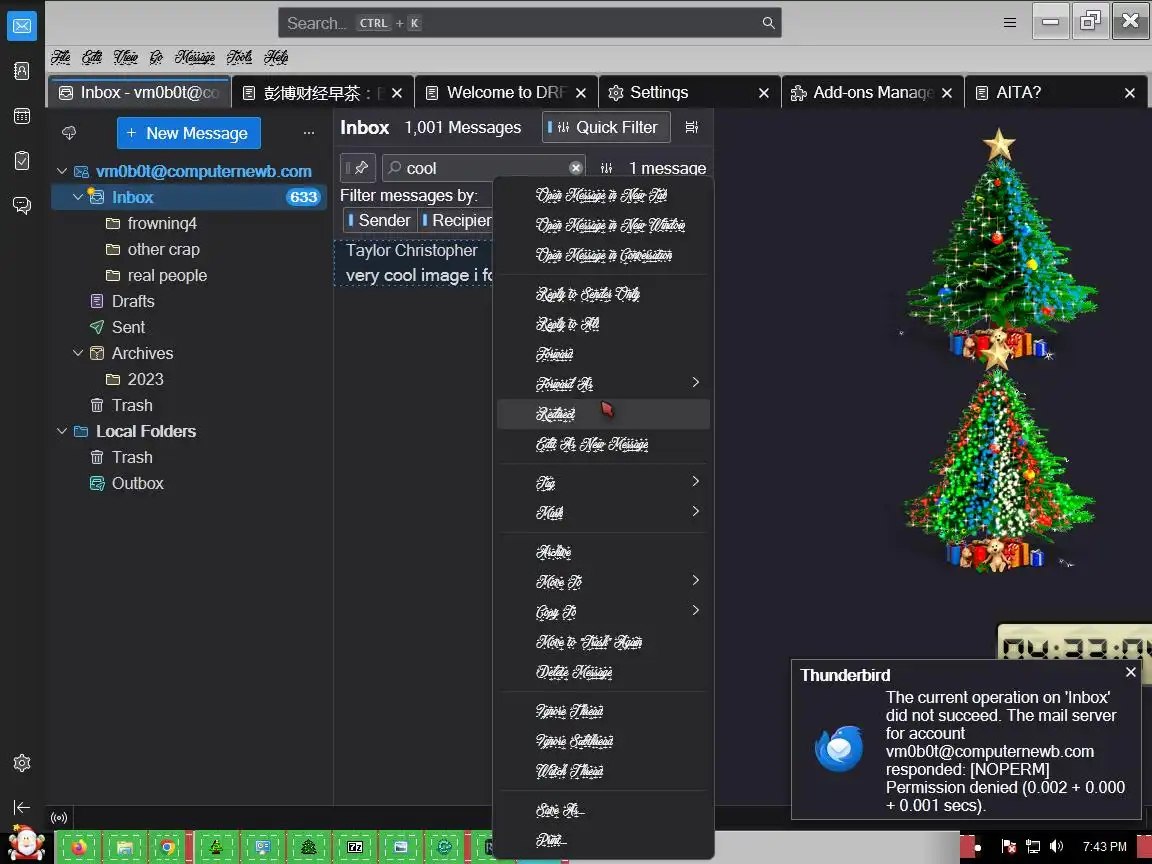Viewport: 1152px width, 864px height.
Task: Click the online status indicator in status bar
Action: tap(59, 818)
